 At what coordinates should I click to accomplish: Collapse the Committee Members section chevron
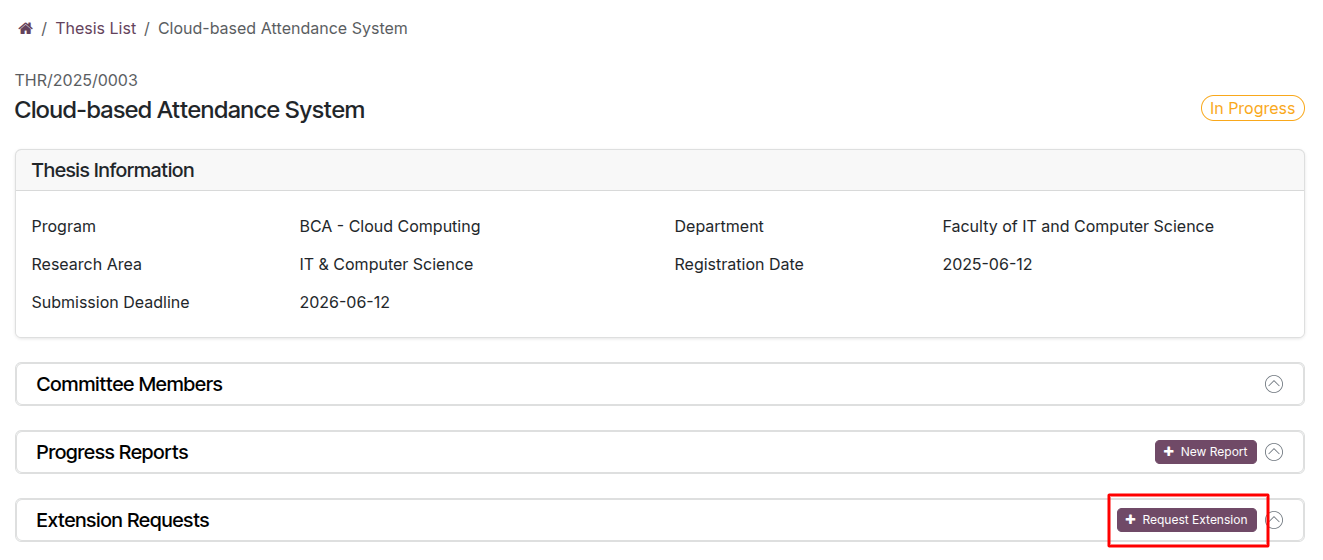click(x=1274, y=384)
